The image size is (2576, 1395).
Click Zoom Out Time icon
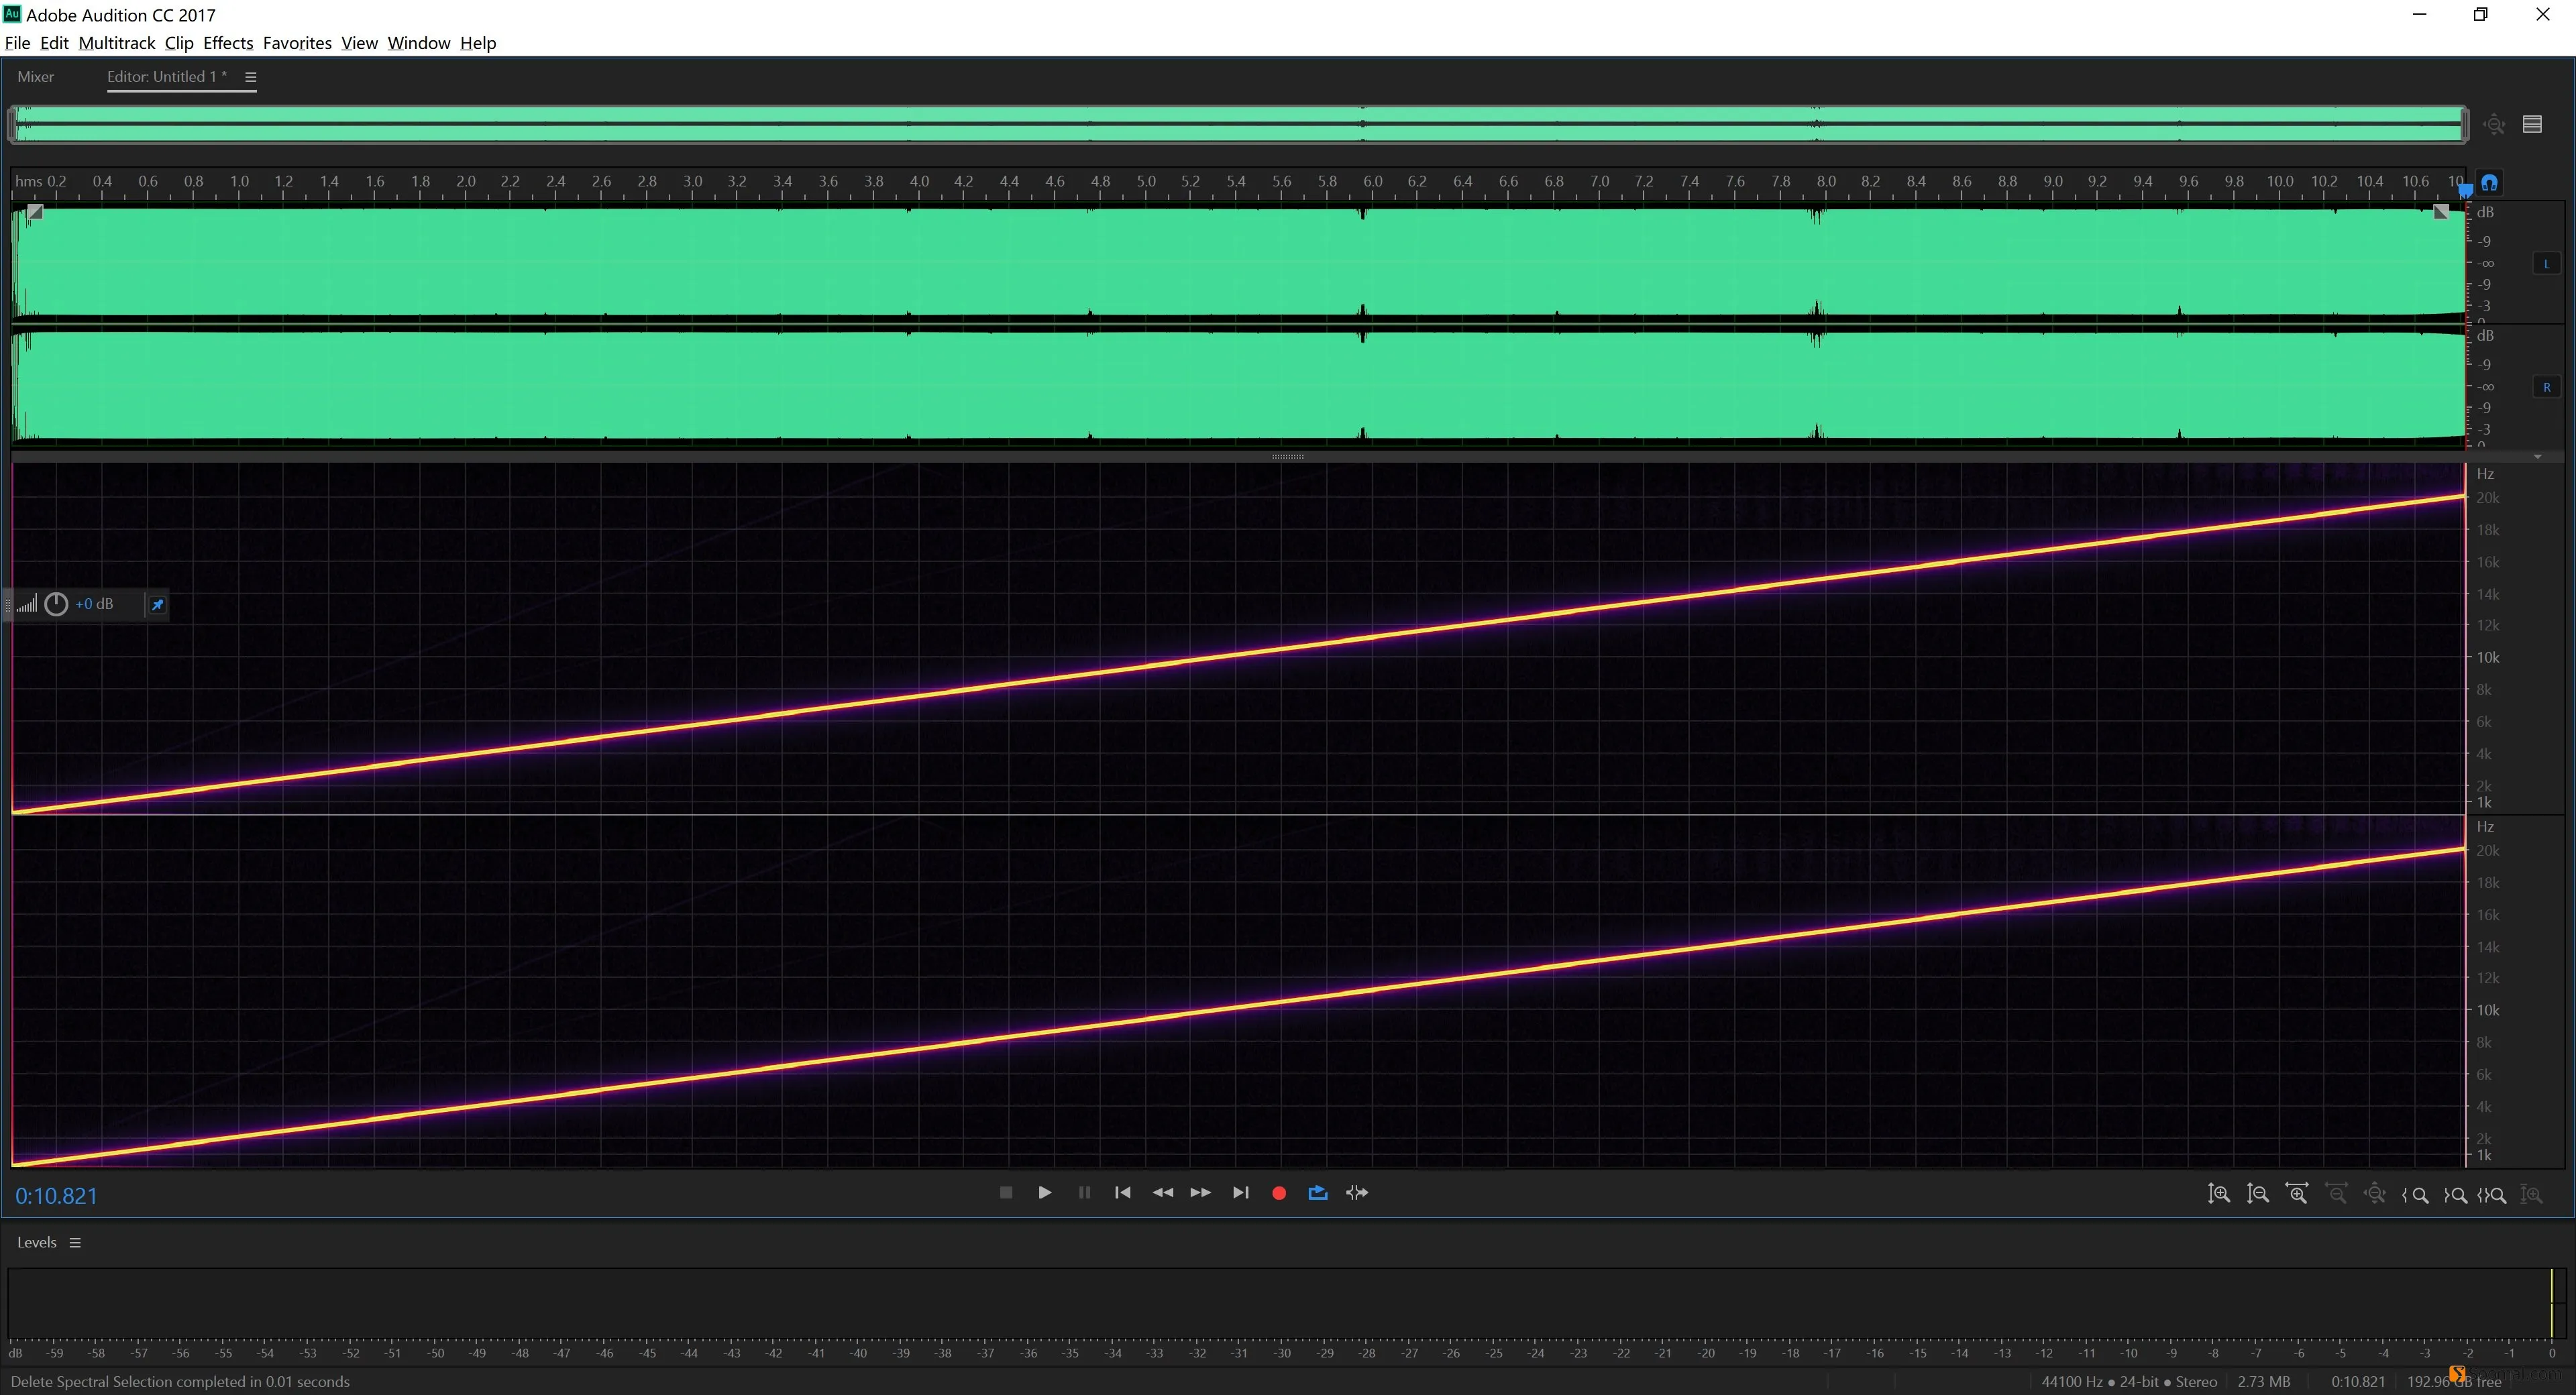[2336, 1194]
